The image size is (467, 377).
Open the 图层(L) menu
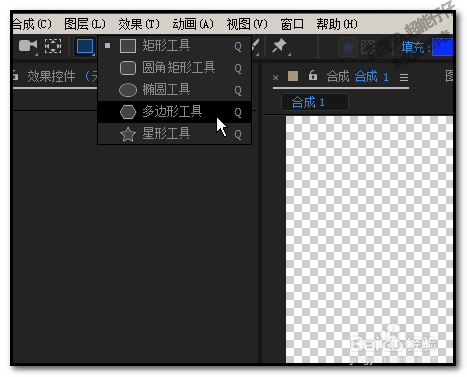point(85,24)
